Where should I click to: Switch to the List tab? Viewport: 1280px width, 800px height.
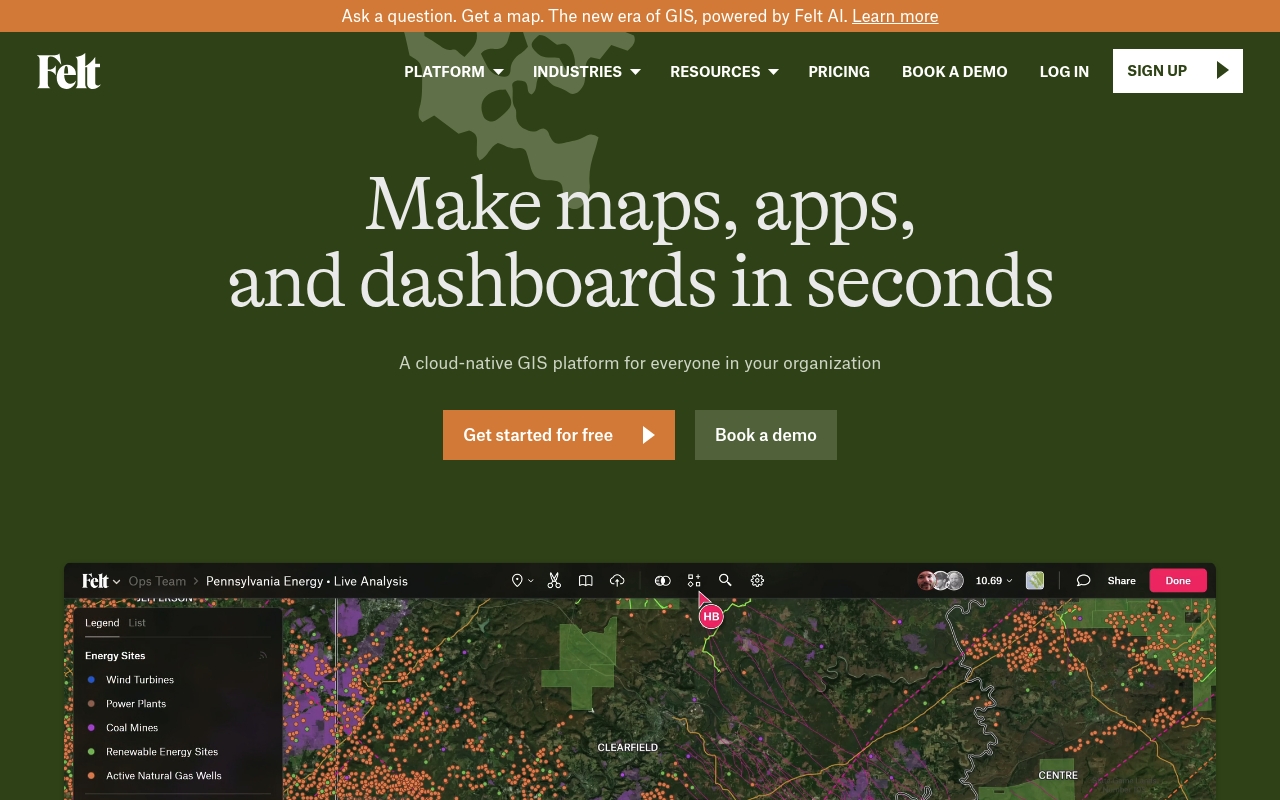pyautogui.click(x=137, y=623)
